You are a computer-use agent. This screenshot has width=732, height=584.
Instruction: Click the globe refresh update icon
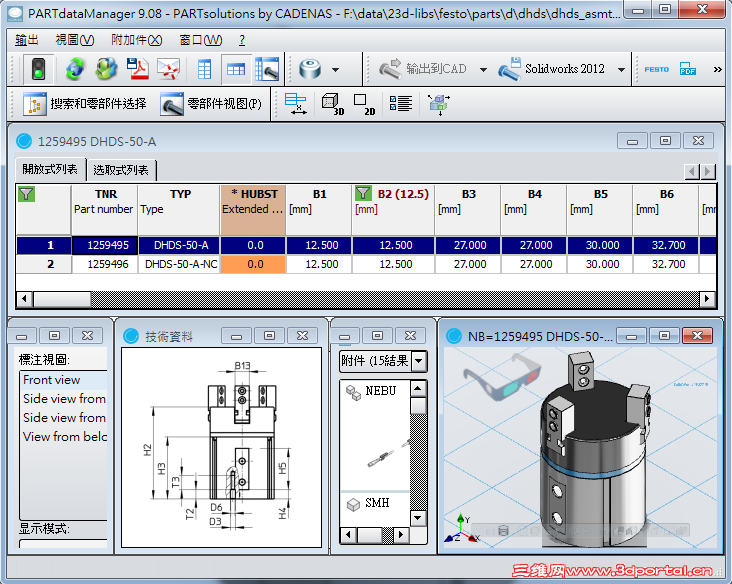75,70
